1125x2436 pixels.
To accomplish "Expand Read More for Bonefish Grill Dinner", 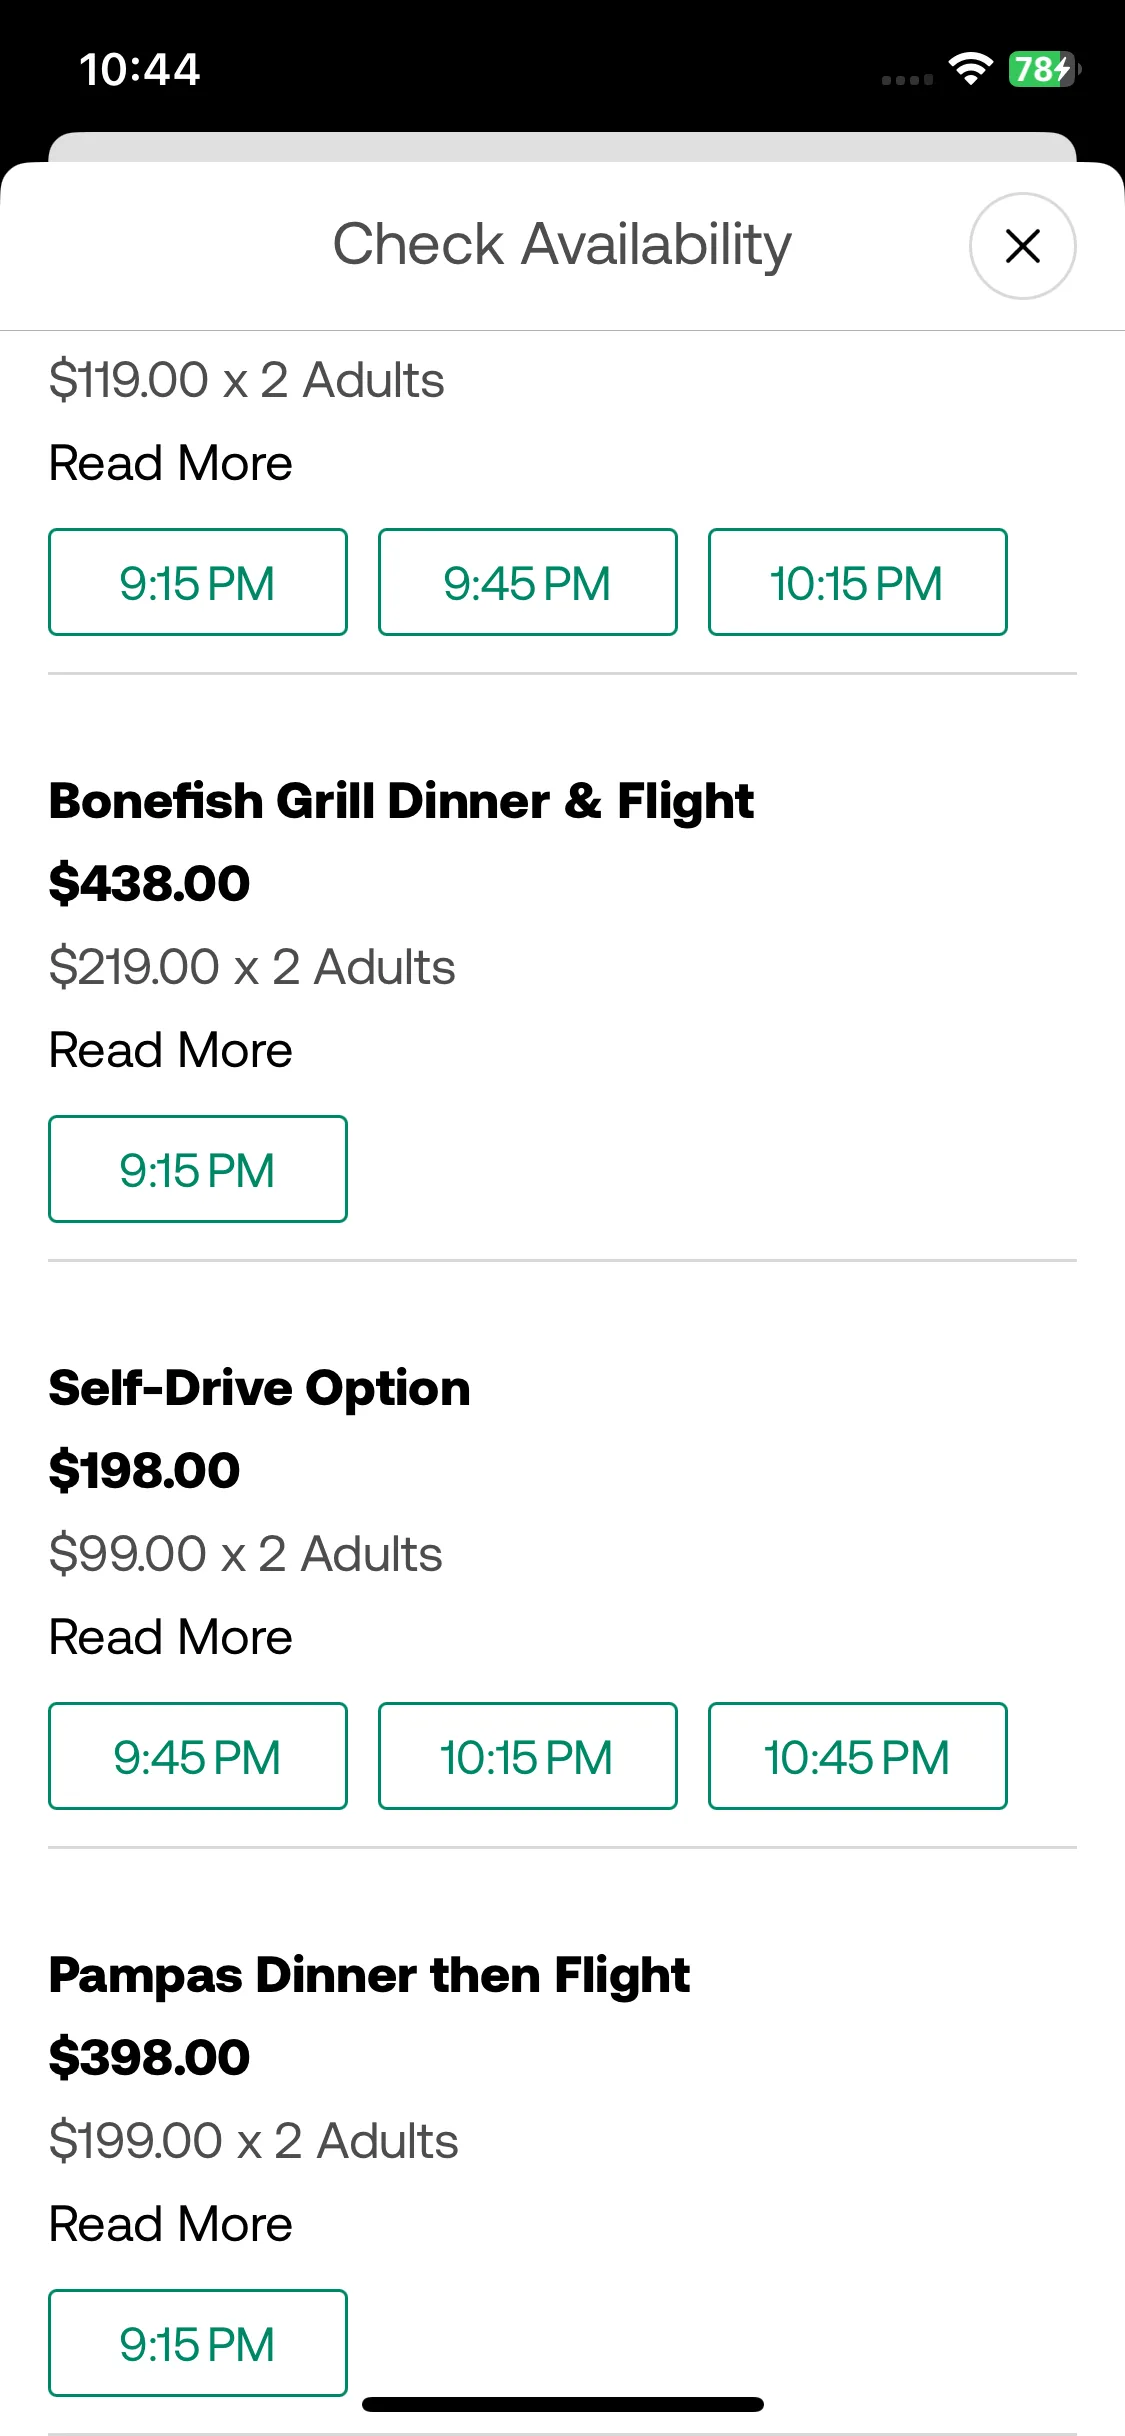I will pos(171,1051).
